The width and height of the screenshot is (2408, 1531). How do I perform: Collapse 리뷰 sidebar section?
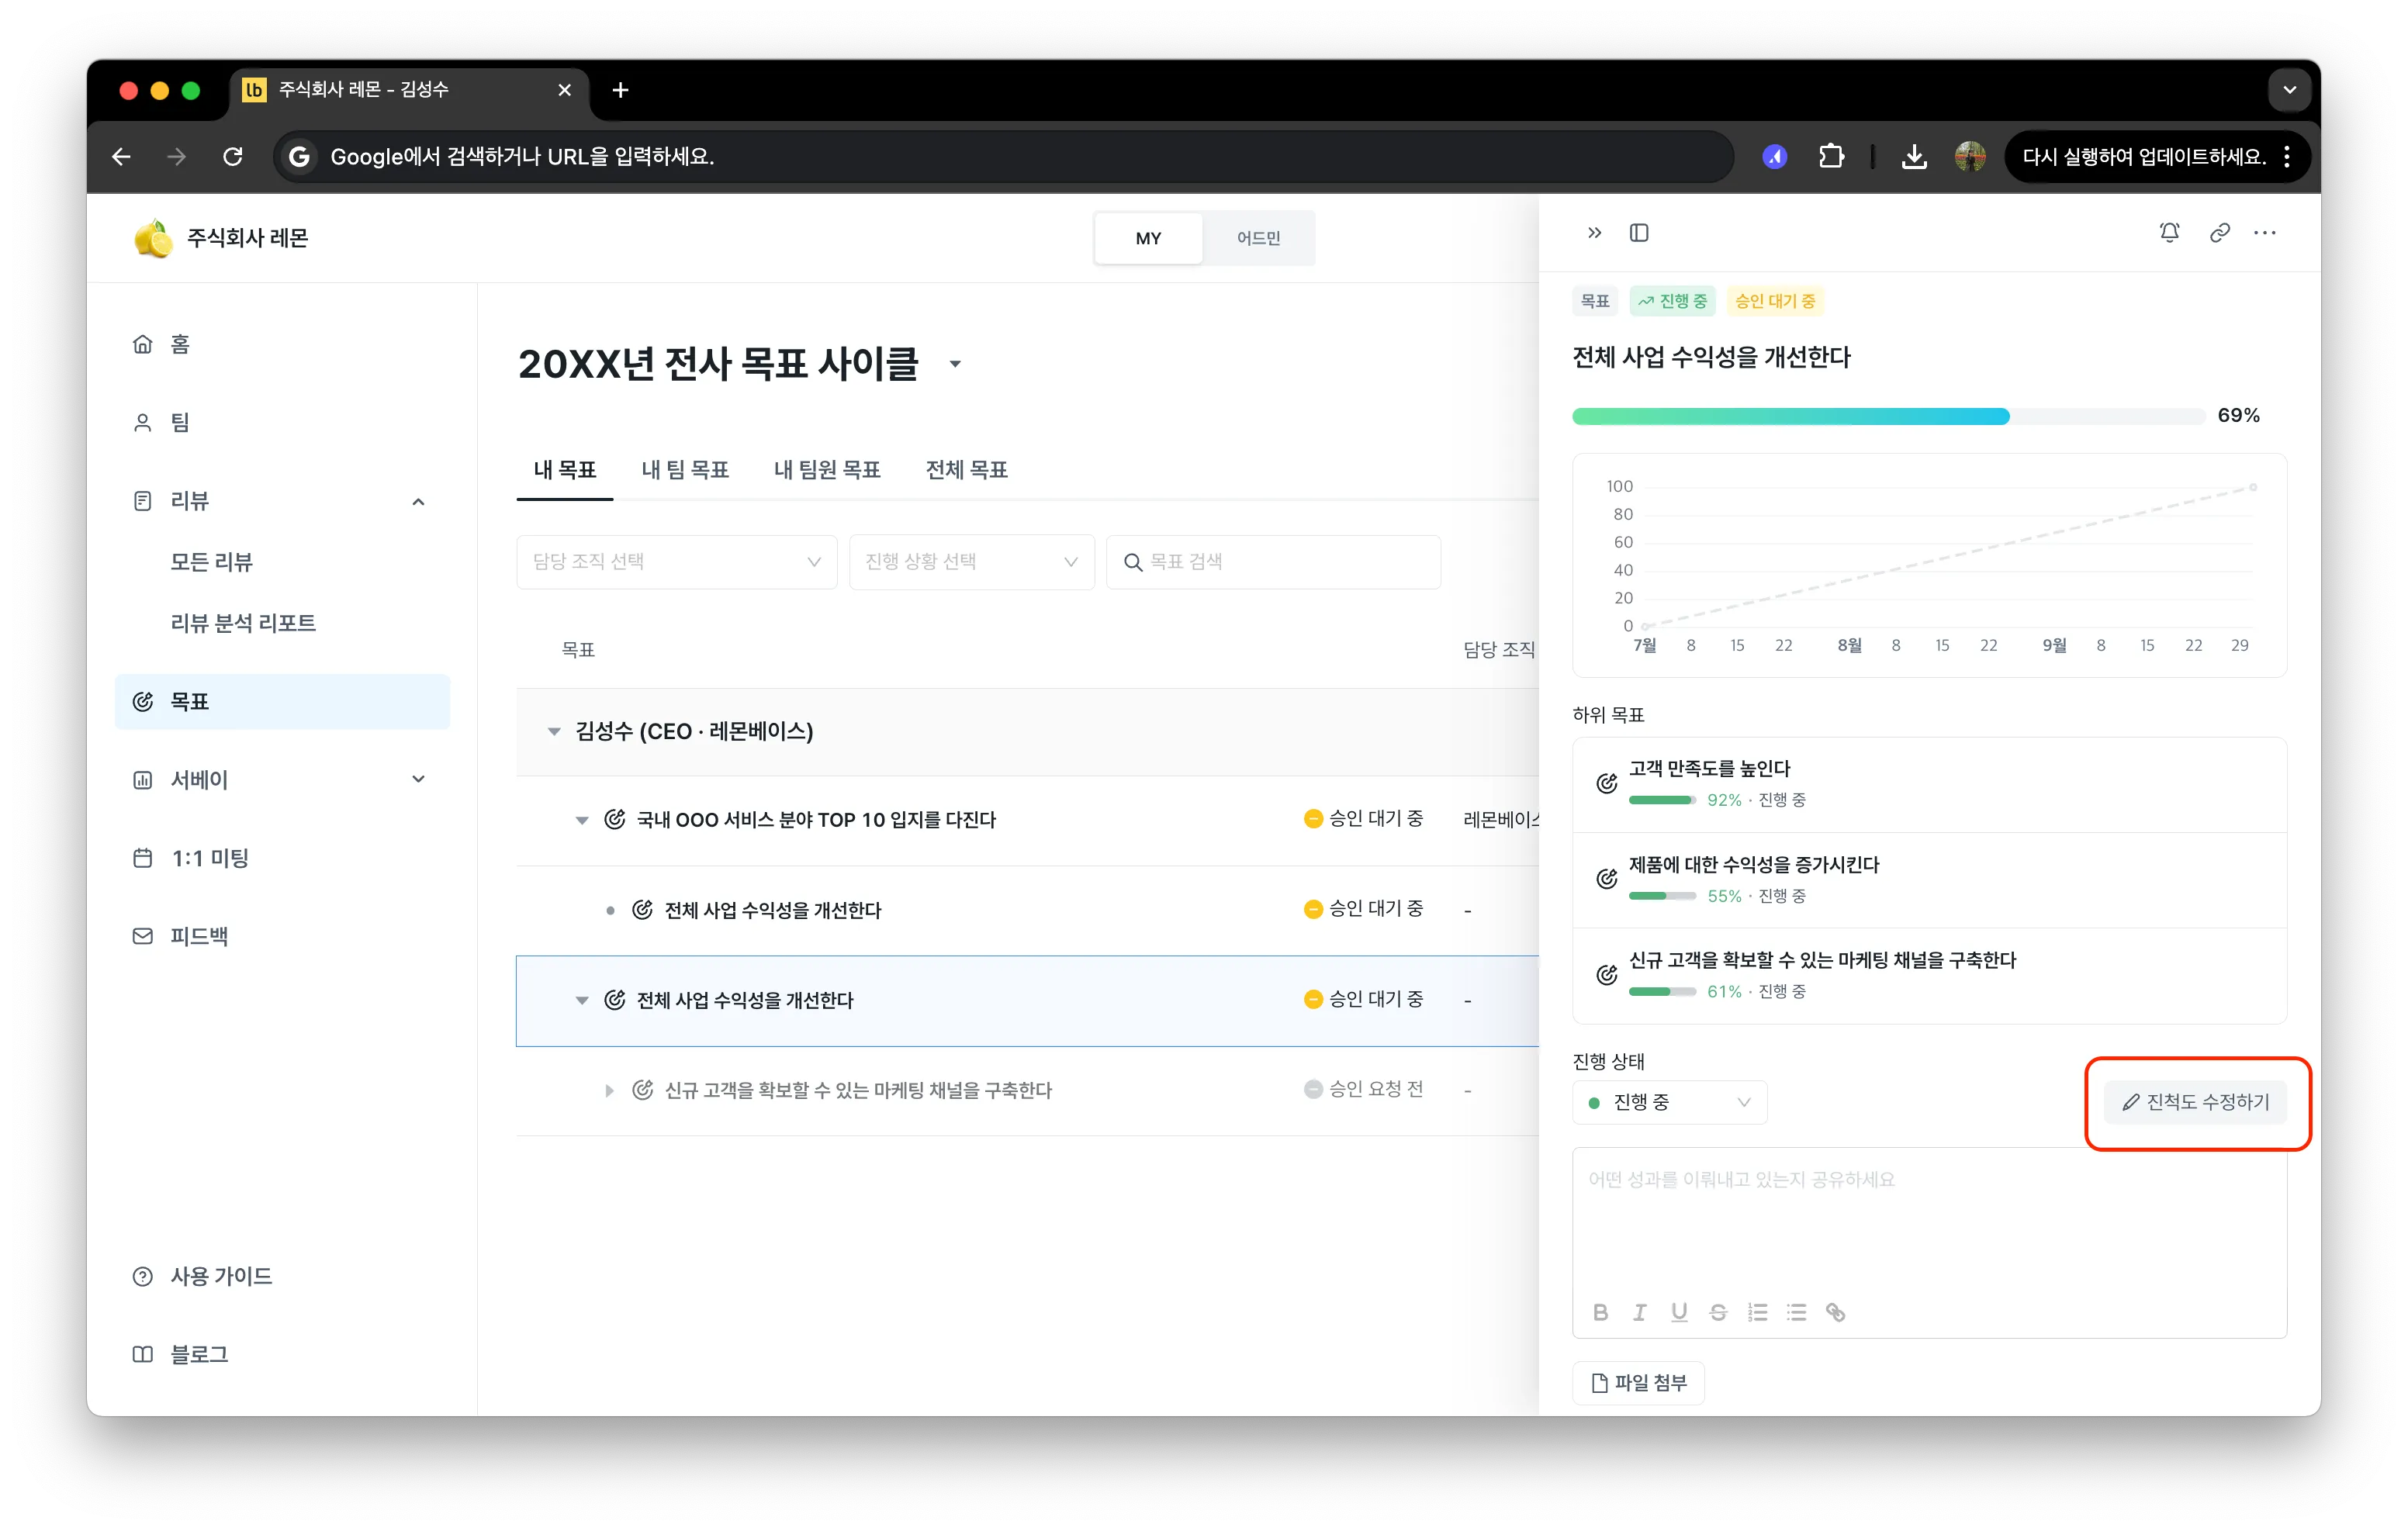tap(419, 501)
